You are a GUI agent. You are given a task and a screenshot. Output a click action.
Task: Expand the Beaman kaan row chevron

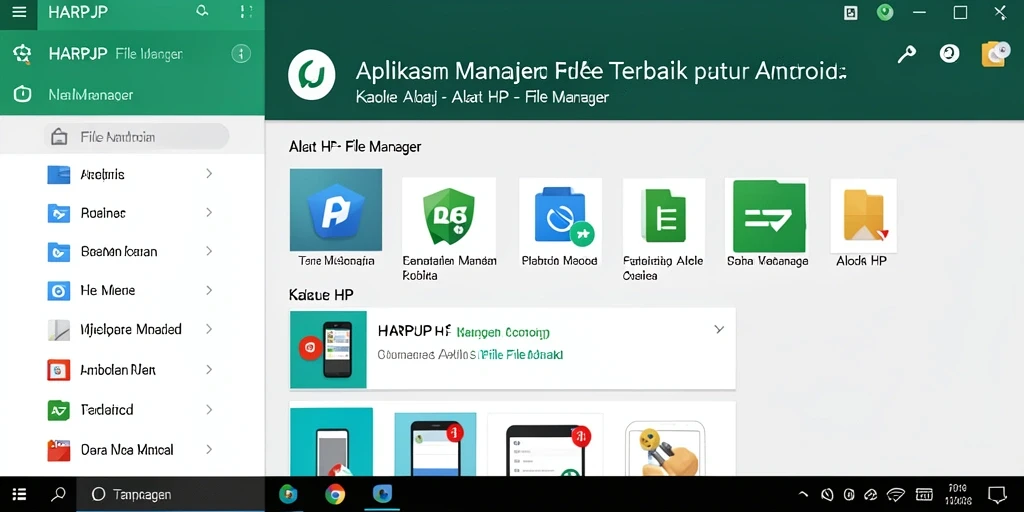point(209,251)
